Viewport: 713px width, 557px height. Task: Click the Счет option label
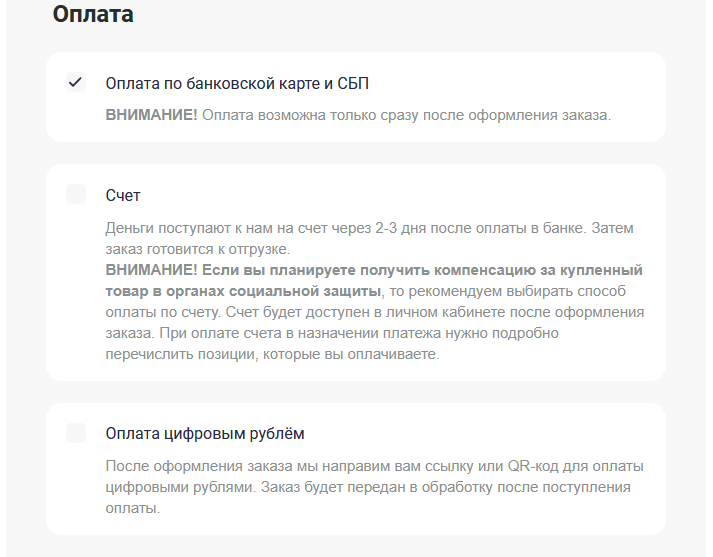point(123,196)
